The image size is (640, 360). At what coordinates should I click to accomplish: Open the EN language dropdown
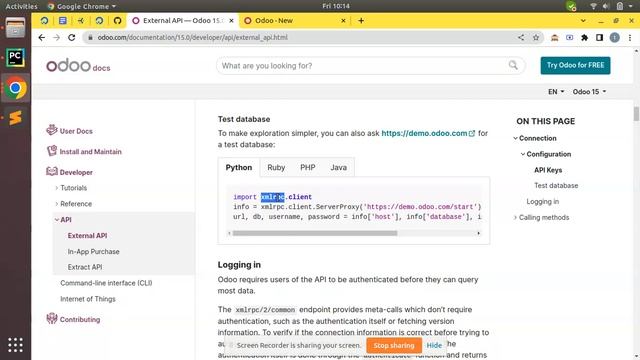pos(556,91)
